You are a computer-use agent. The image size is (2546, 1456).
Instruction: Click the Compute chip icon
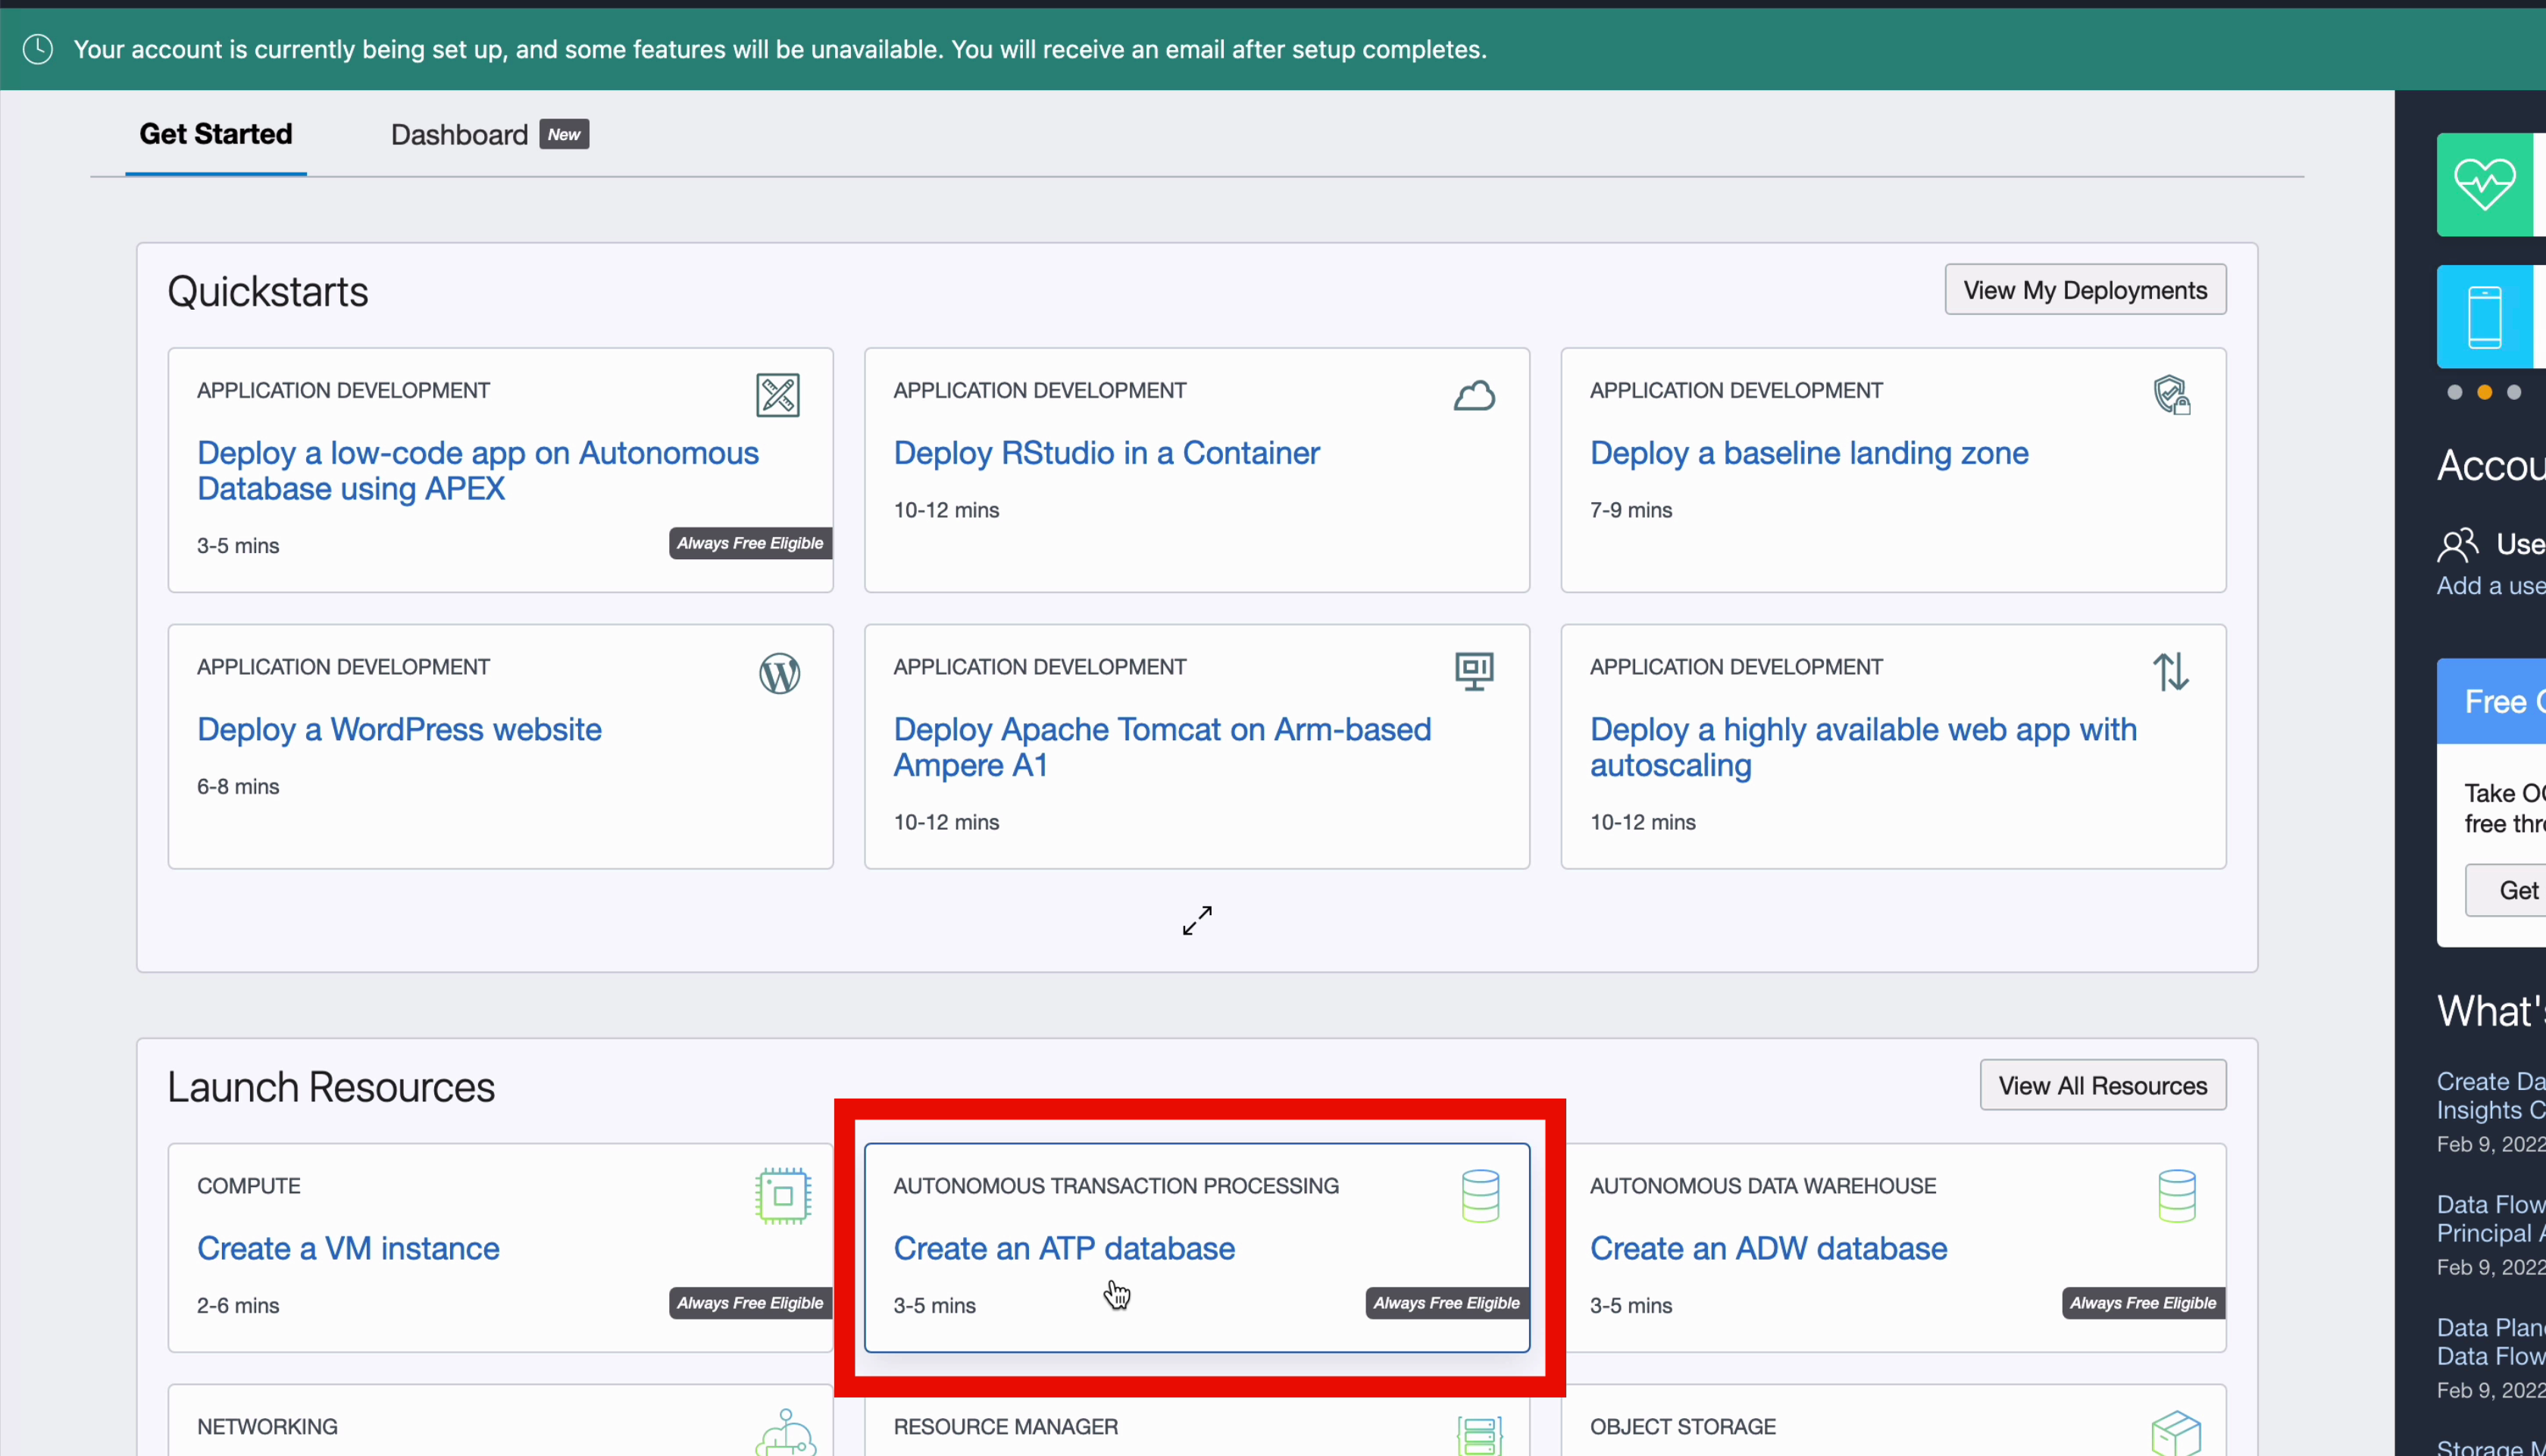tap(782, 1195)
